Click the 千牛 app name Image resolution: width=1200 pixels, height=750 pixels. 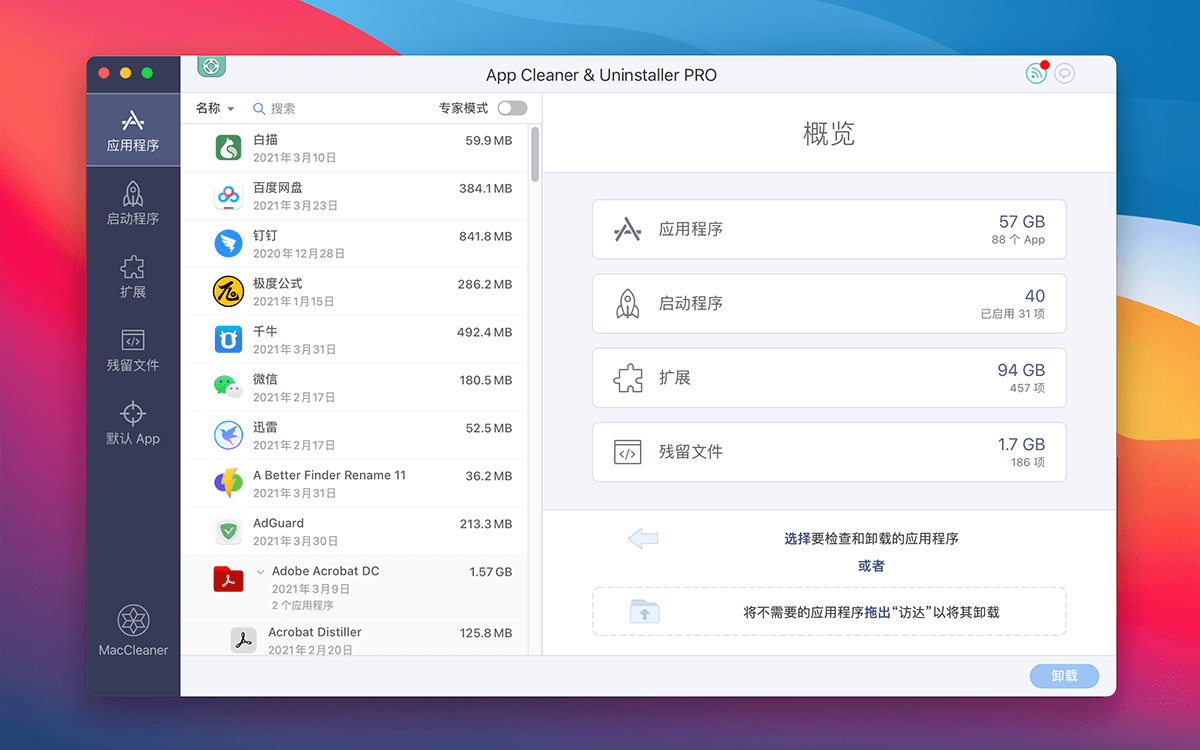click(x=265, y=332)
